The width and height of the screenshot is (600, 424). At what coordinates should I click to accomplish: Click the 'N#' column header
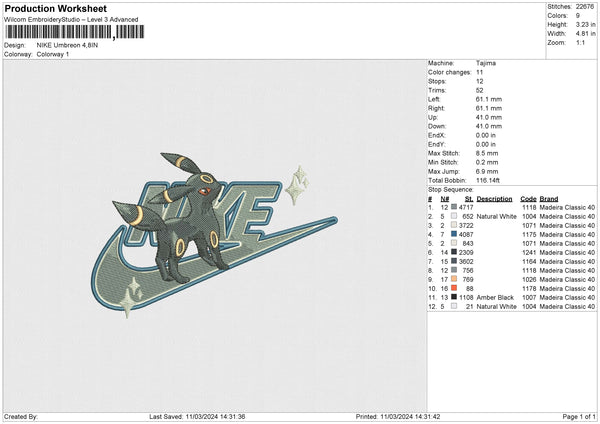point(445,199)
